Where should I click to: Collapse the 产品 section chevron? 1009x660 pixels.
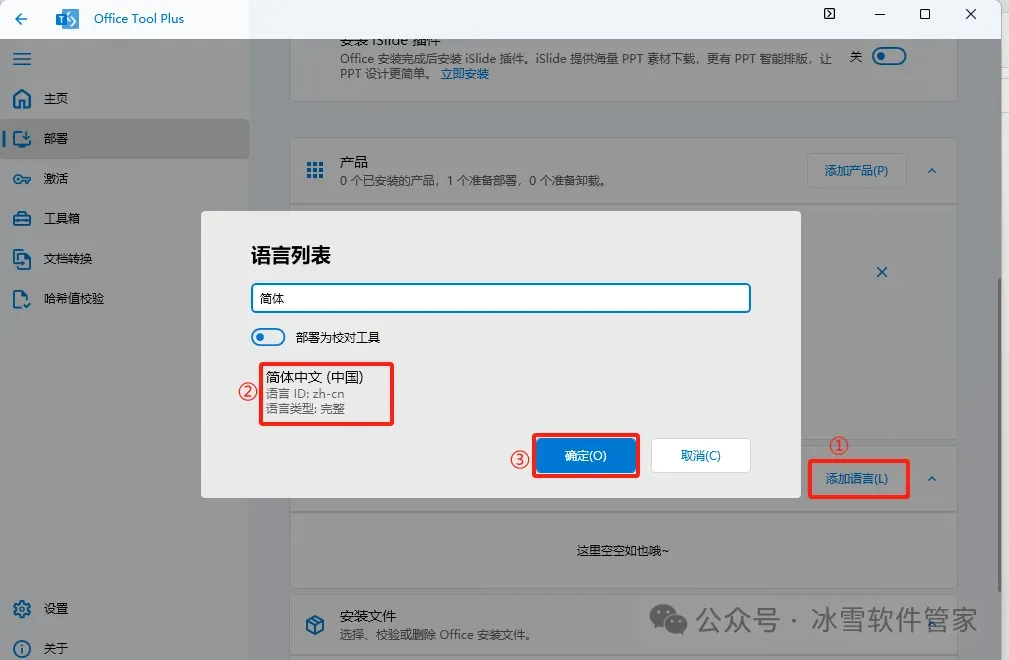click(932, 170)
